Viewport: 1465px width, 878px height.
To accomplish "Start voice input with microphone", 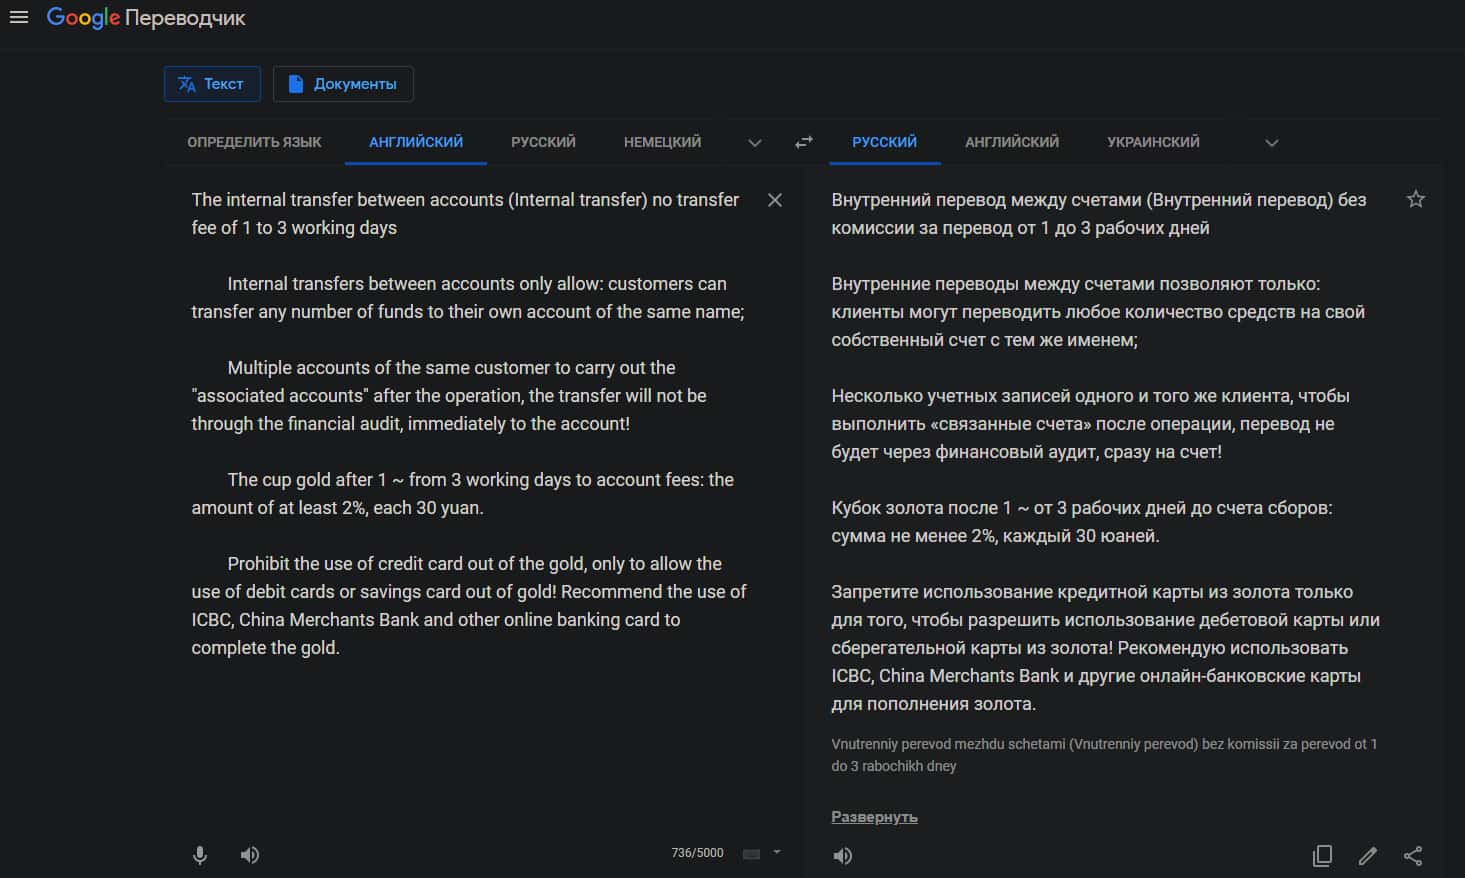I will (200, 855).
